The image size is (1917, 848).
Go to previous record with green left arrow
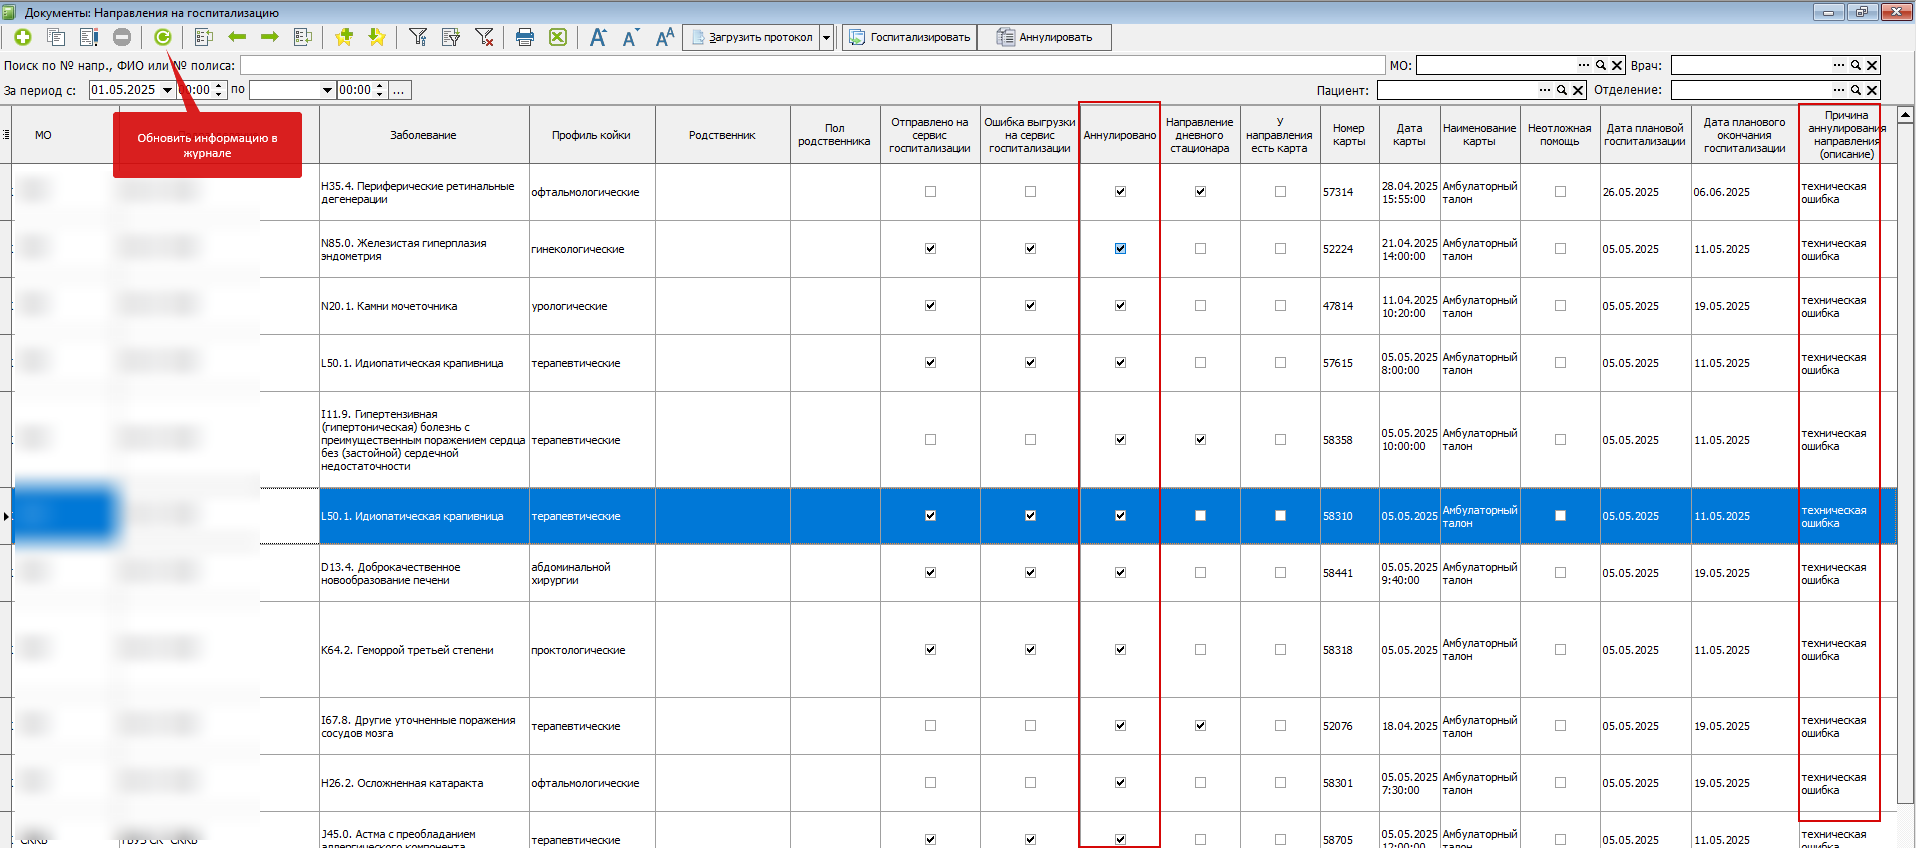237,37
